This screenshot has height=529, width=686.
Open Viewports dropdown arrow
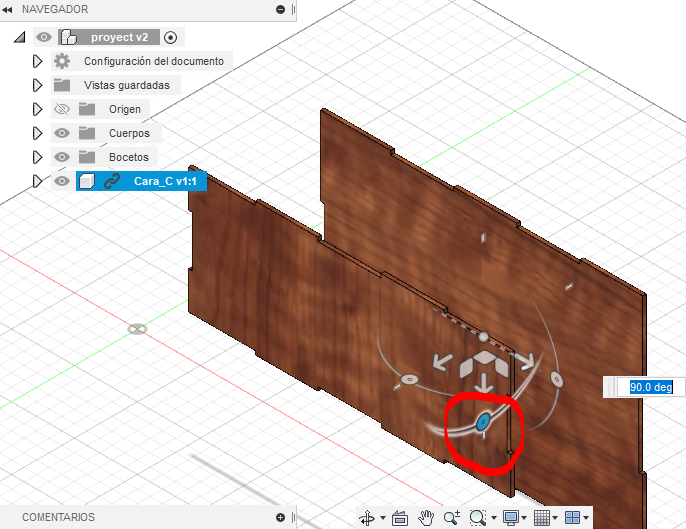point(586,518)
